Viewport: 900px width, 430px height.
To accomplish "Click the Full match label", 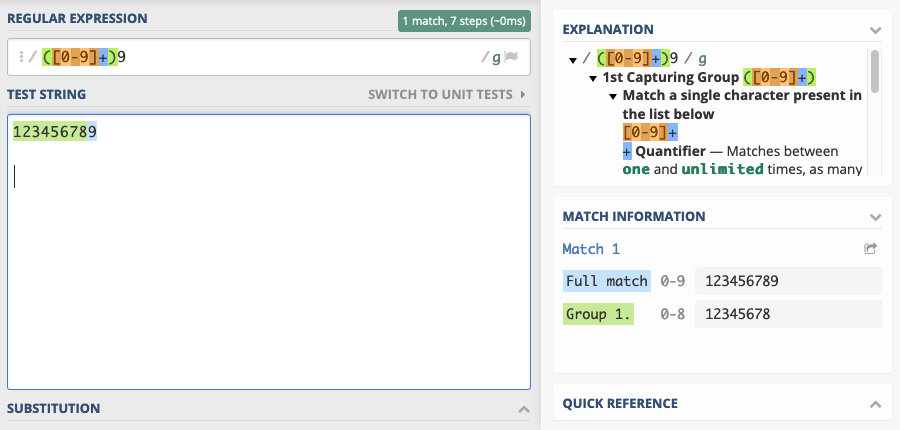I will click(607, 281).
